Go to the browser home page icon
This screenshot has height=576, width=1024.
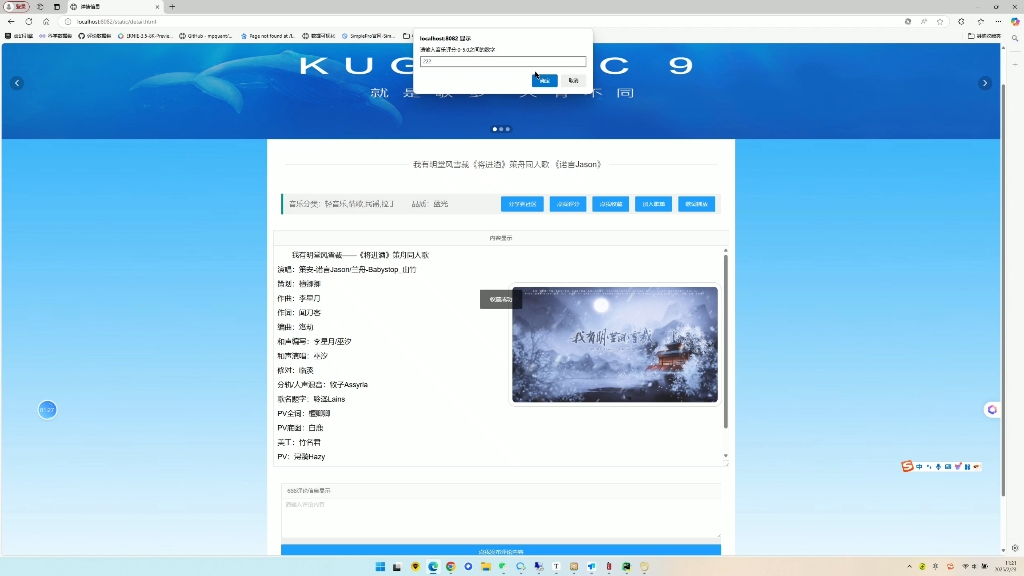click(46, 22)
